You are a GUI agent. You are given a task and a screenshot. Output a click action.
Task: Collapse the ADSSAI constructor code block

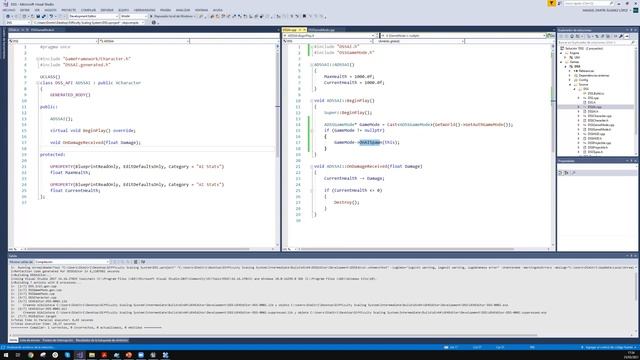(311, 65)
